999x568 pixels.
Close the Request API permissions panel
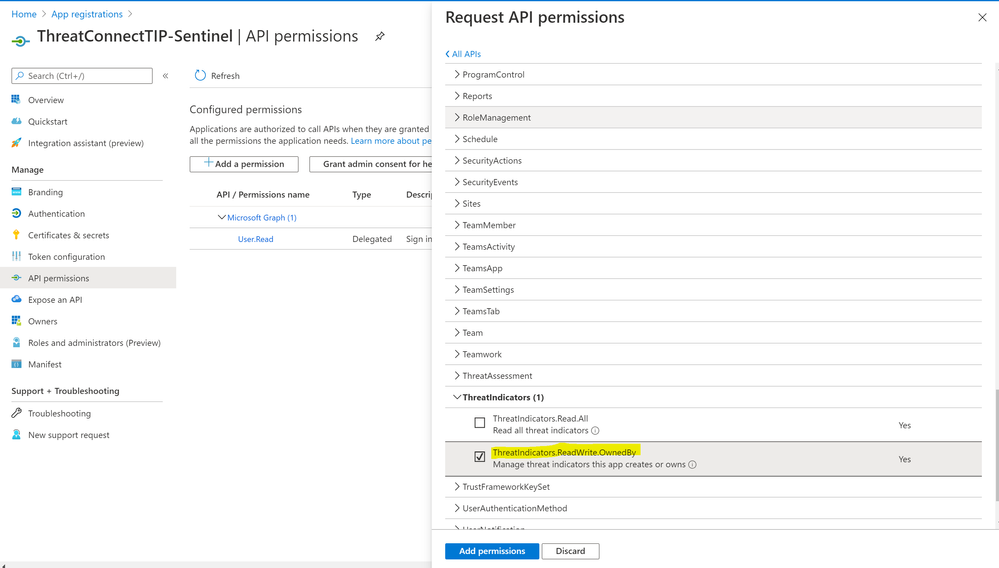982,18
